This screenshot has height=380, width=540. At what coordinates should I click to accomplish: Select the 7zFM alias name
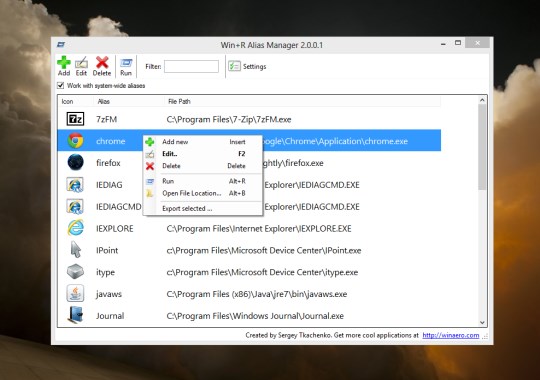pyautogui.click(x=107, y=119)
